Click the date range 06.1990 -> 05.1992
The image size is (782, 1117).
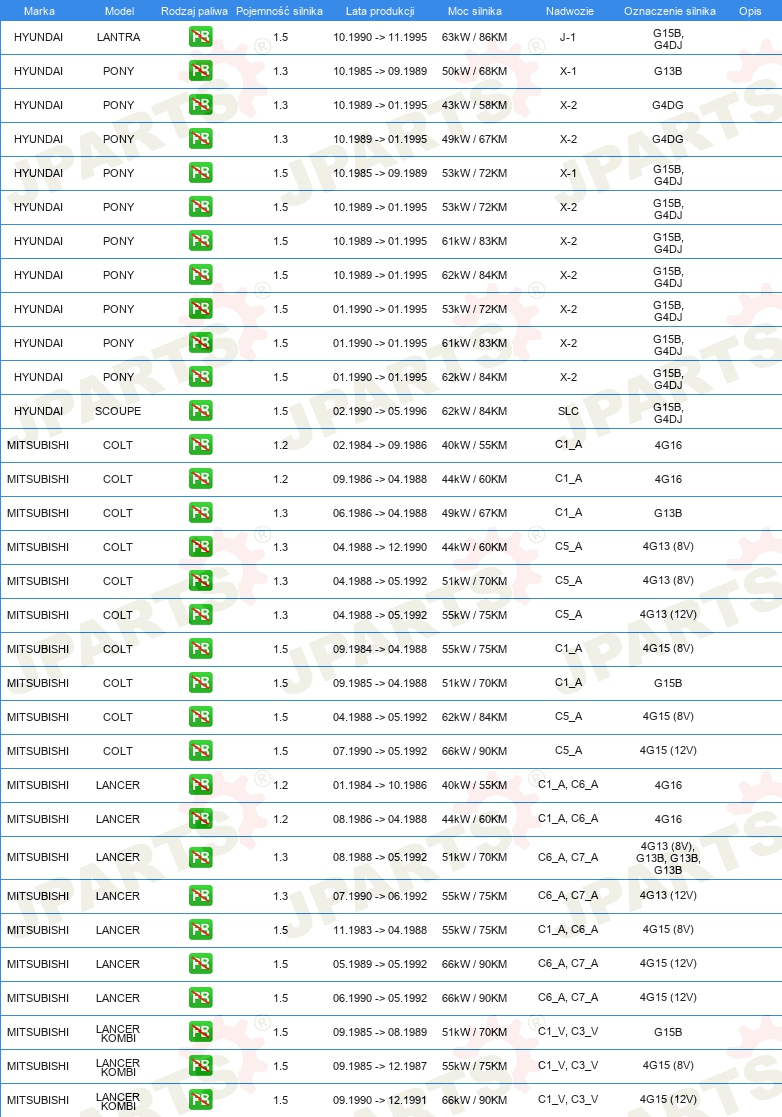pos(380,998)
